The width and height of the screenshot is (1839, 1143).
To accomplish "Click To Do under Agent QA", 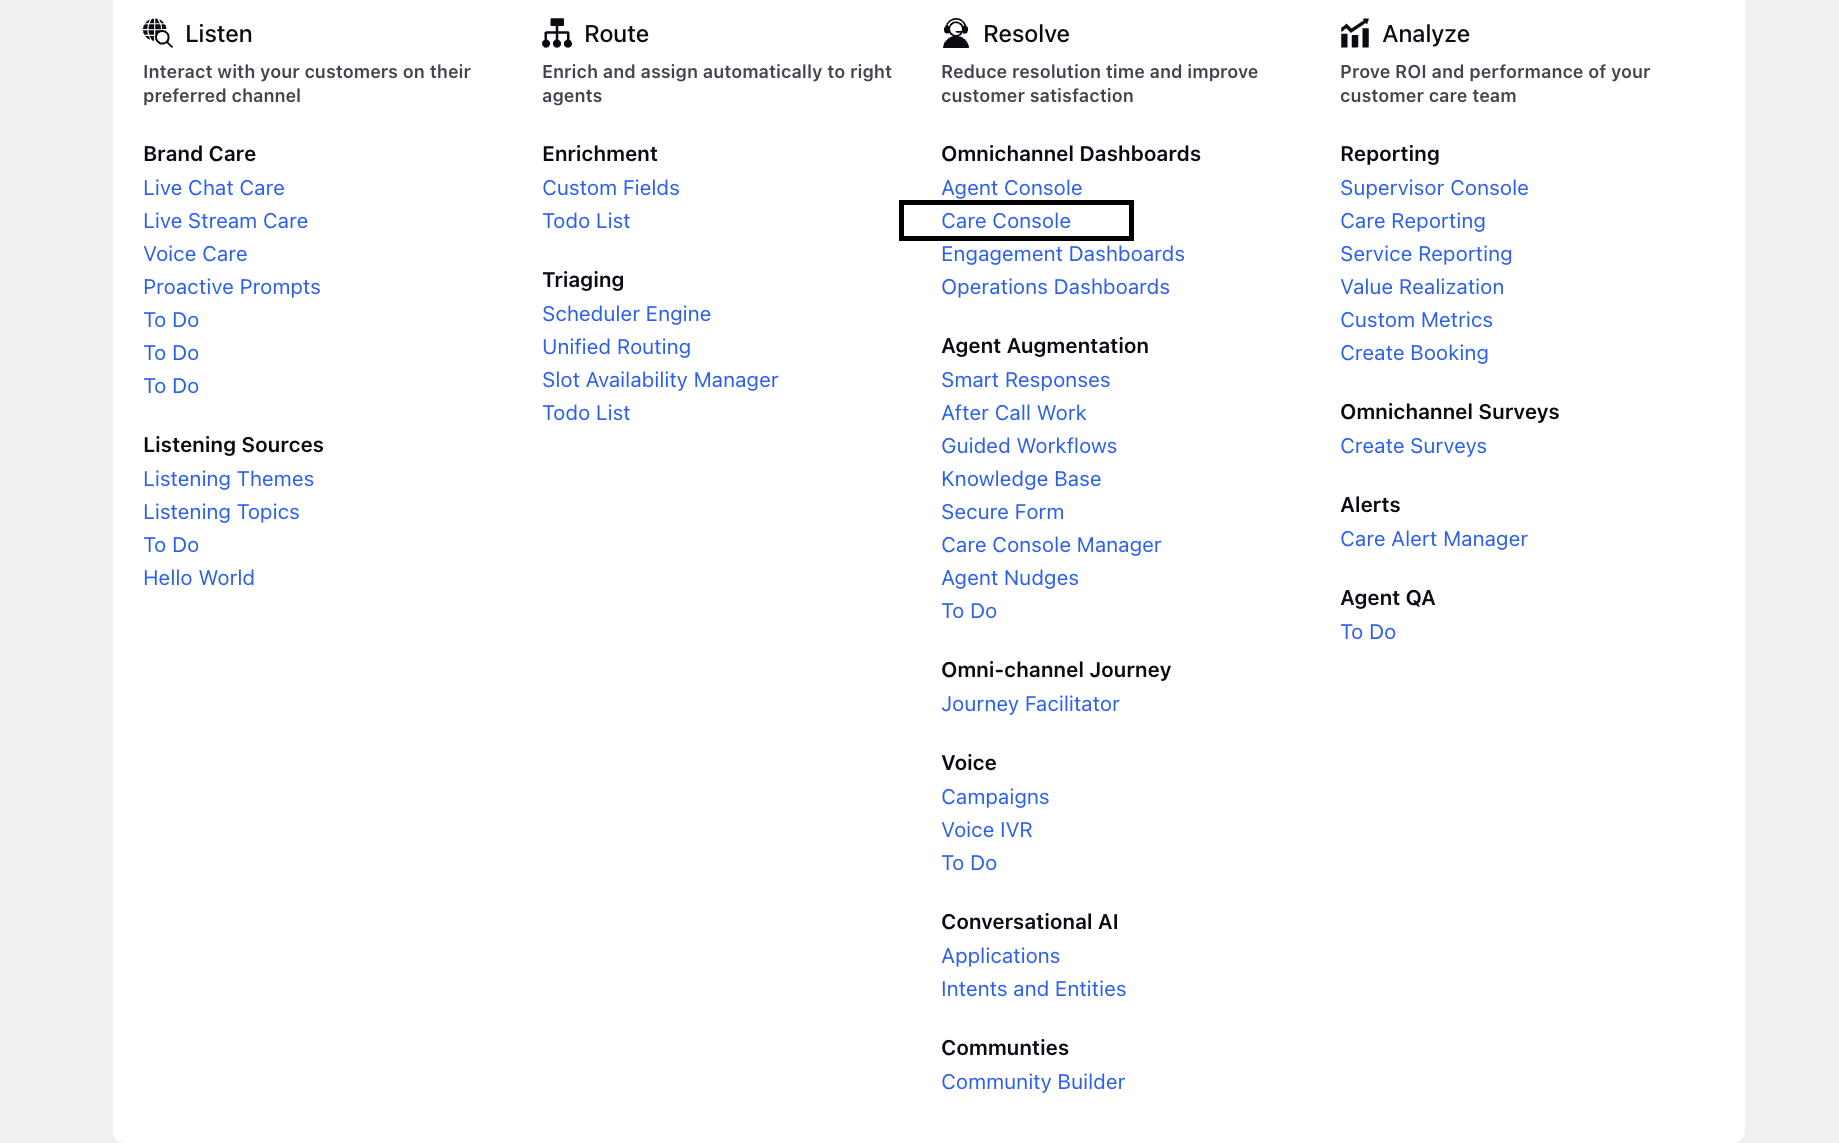I will [1368, 632].
